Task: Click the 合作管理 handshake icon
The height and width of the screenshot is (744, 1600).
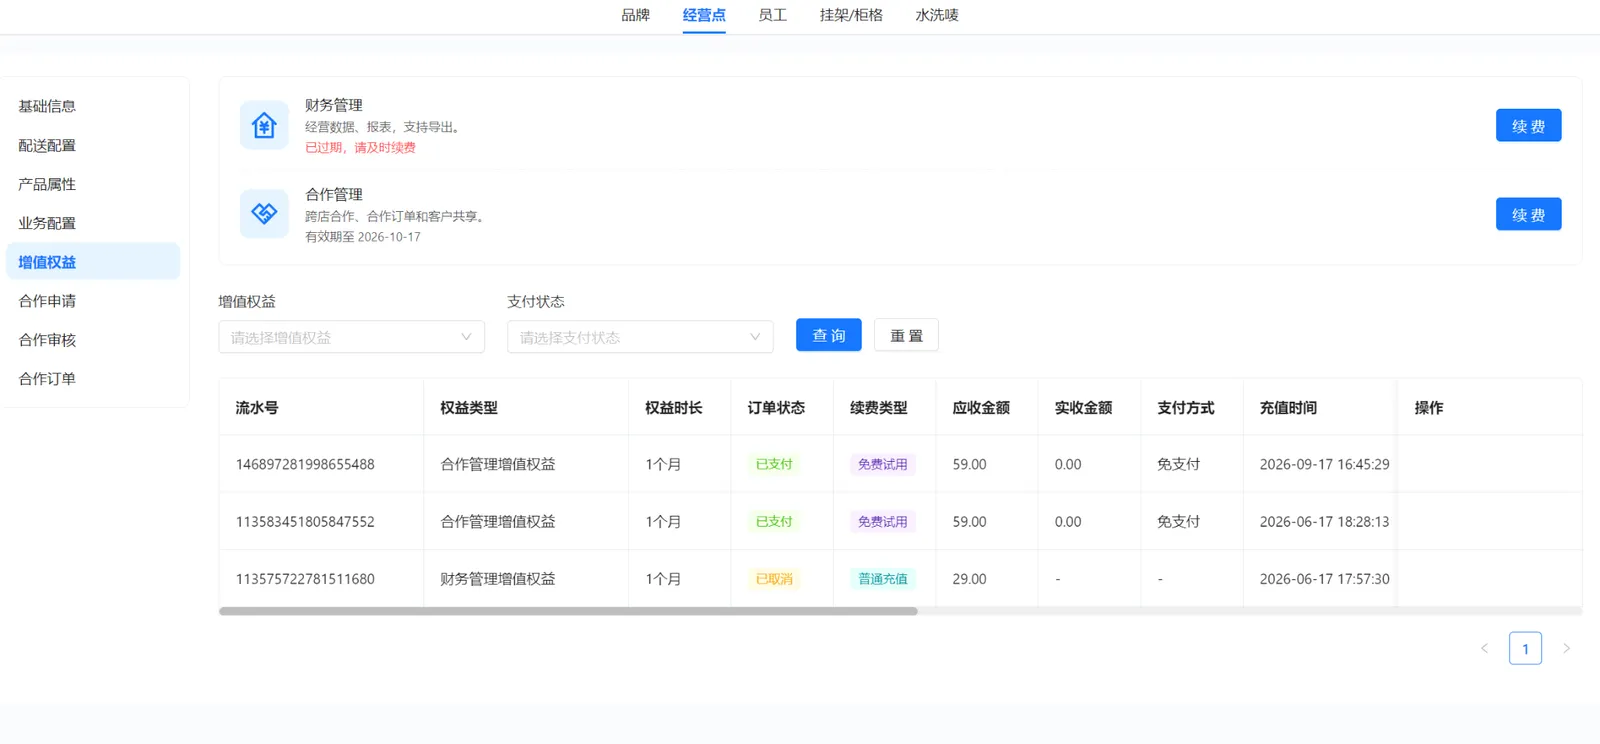Action: click(x=264, y=213)
